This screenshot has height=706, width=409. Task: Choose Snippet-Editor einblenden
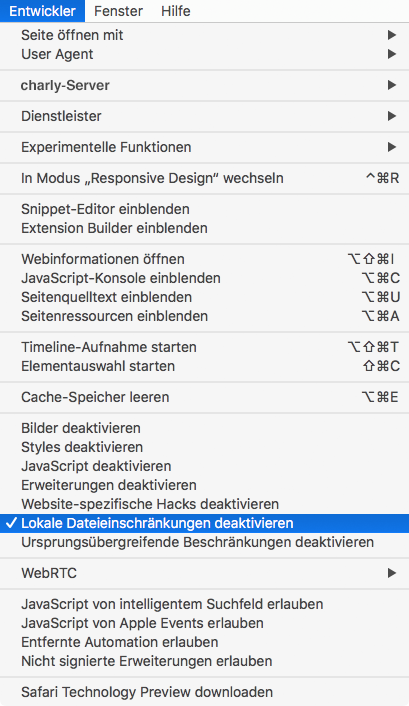pyautogui.click(x=204, y=209)
